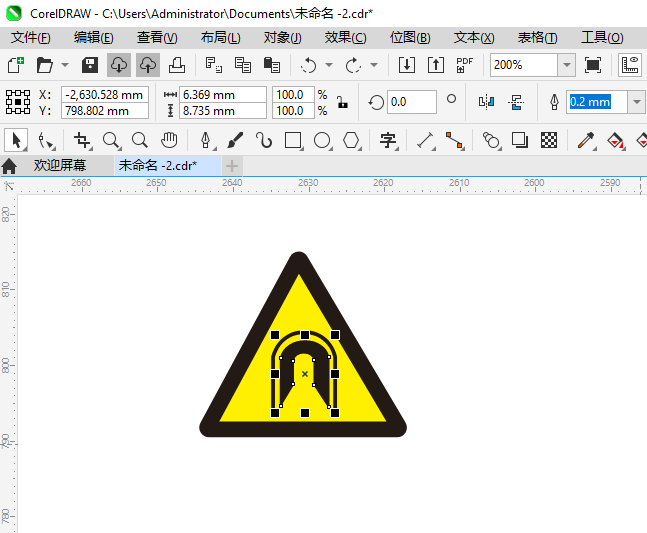
Task: Click the Full-screen preview icon
Action: click(x=593, y=65)
